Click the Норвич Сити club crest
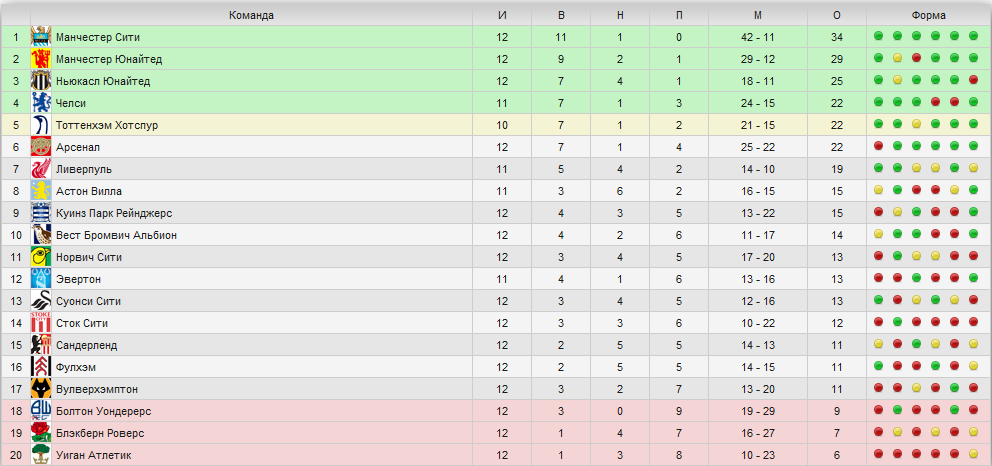Viewport: 992px width, 466px height. tap(41, 257)
